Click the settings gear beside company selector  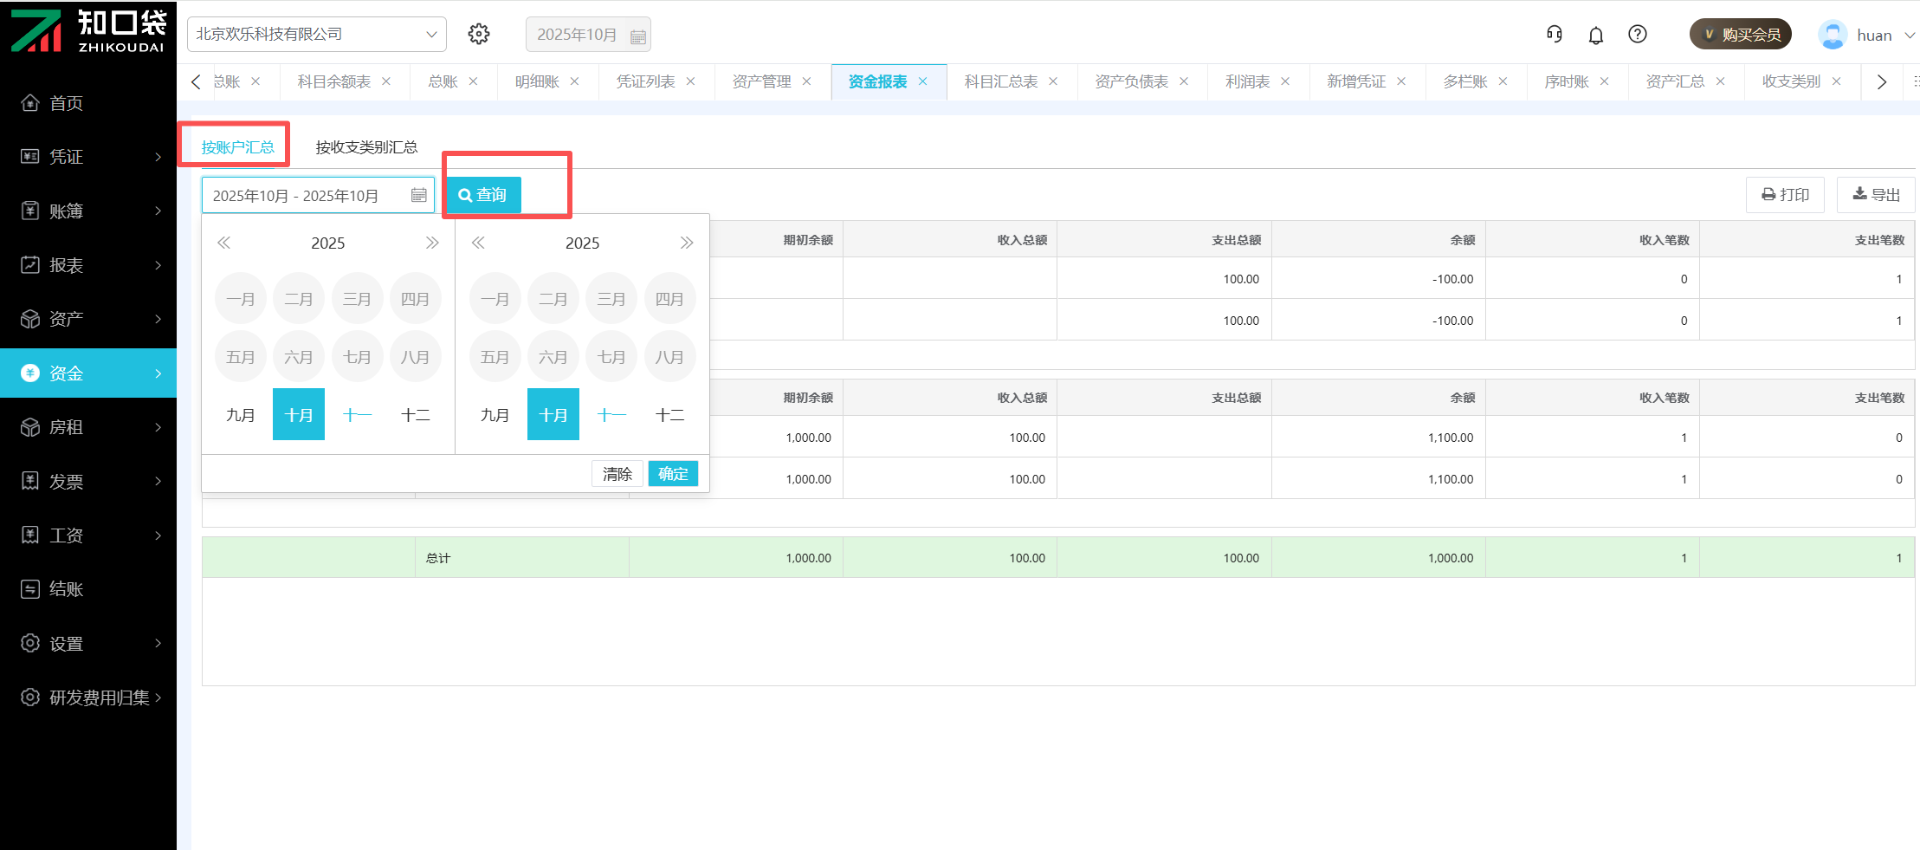pos(479,34)
